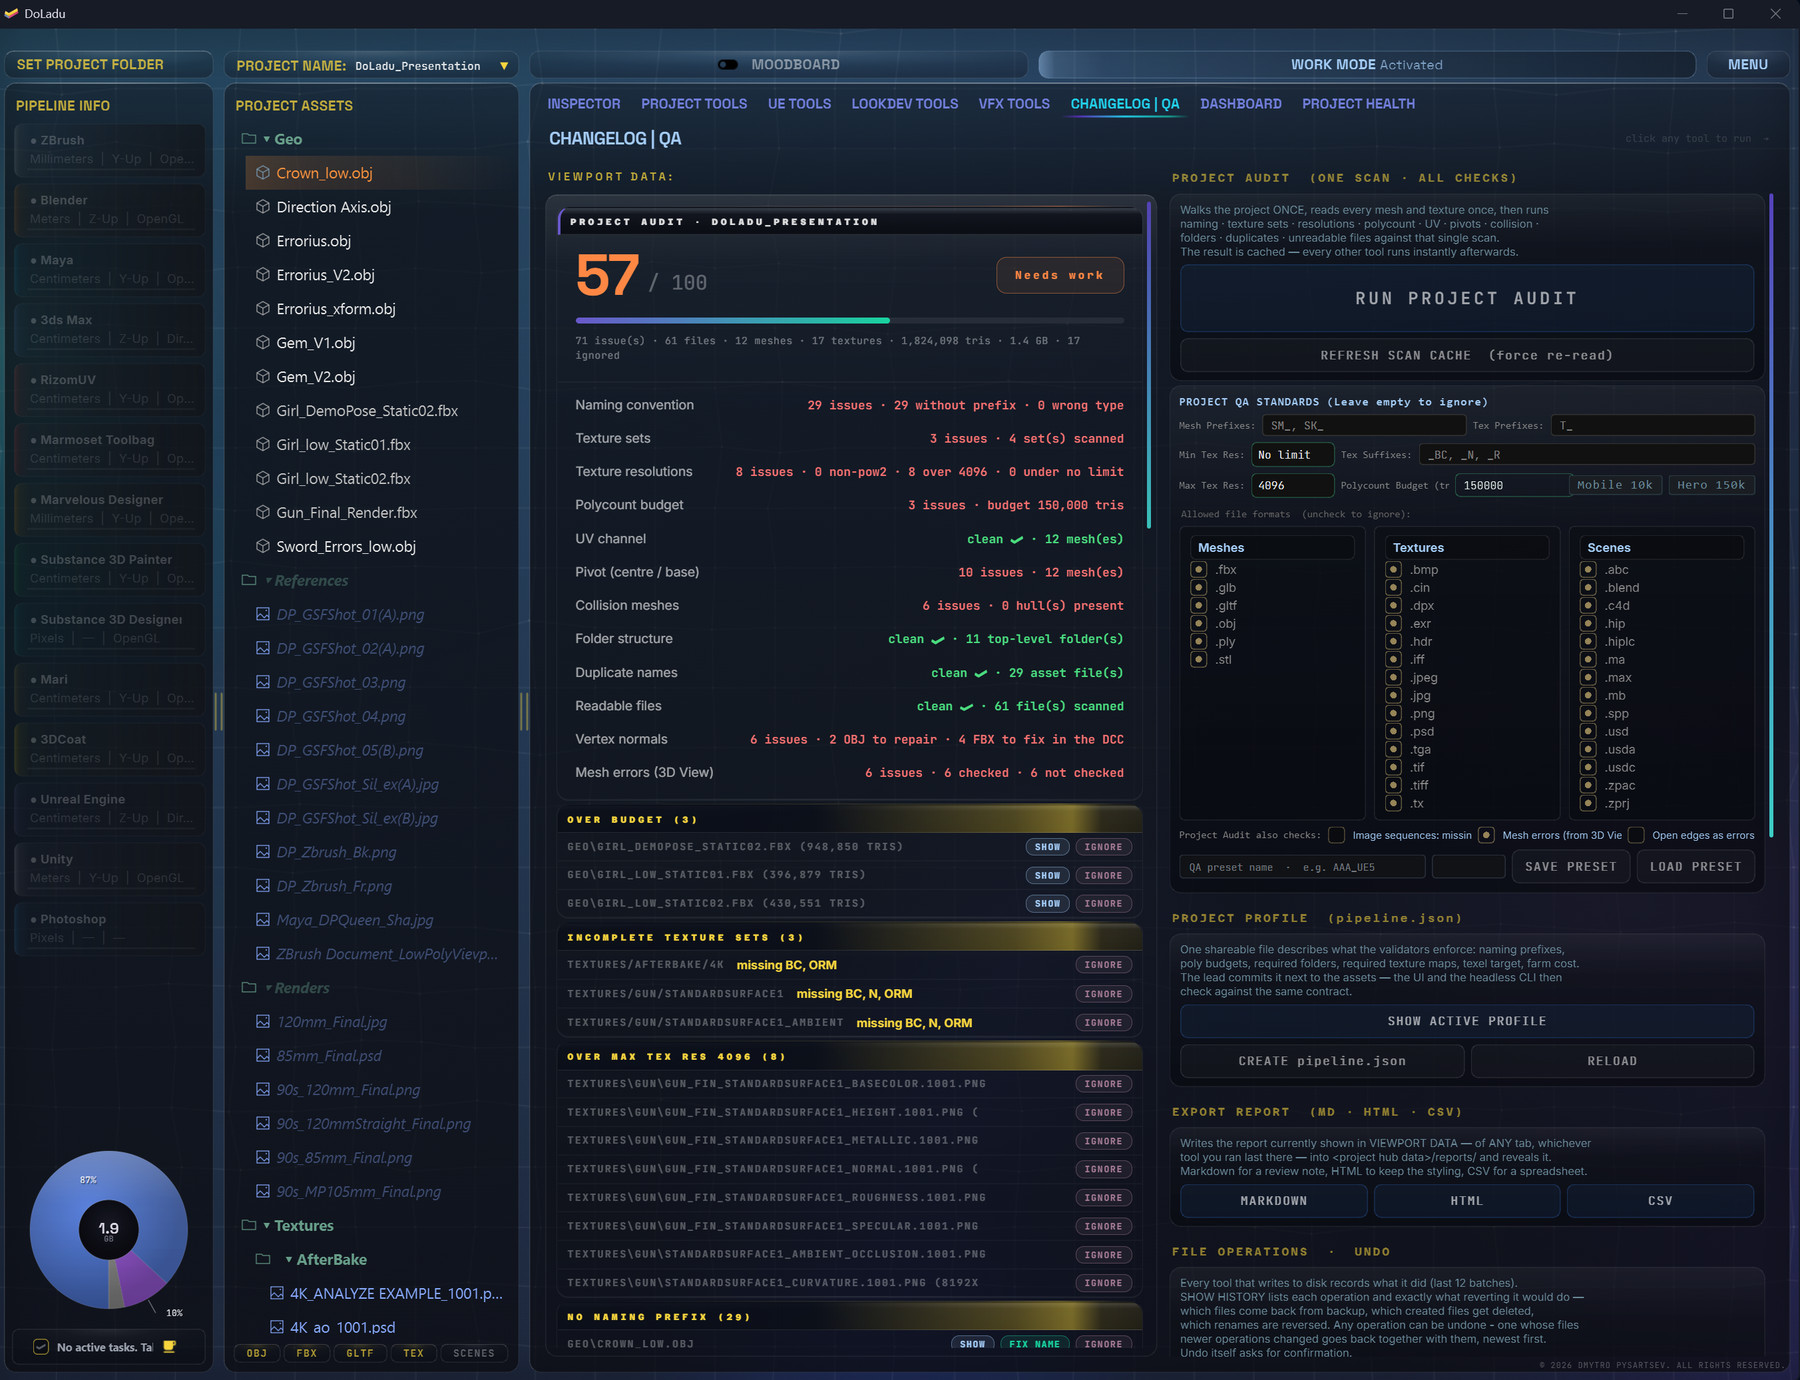This screenshot has width=1800, height=1380.
Task: Run Project Audit
Action: [1466, 298]
